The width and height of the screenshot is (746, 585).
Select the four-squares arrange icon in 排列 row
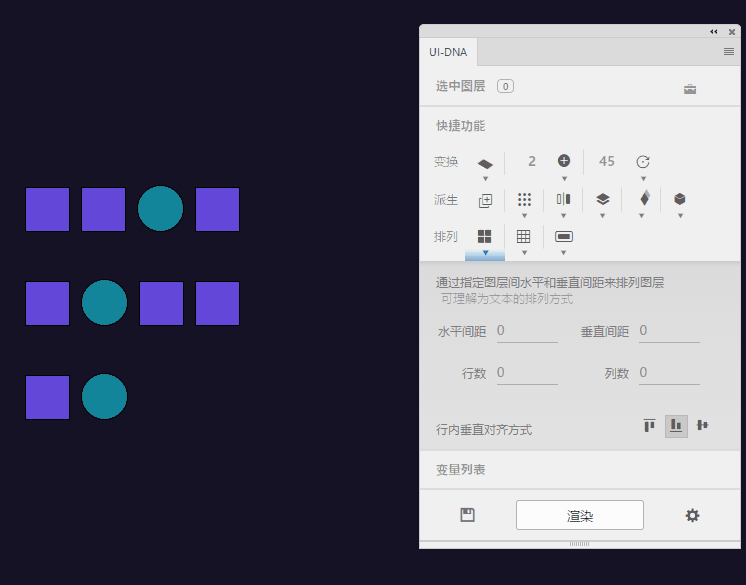click(x=484, y=236)
